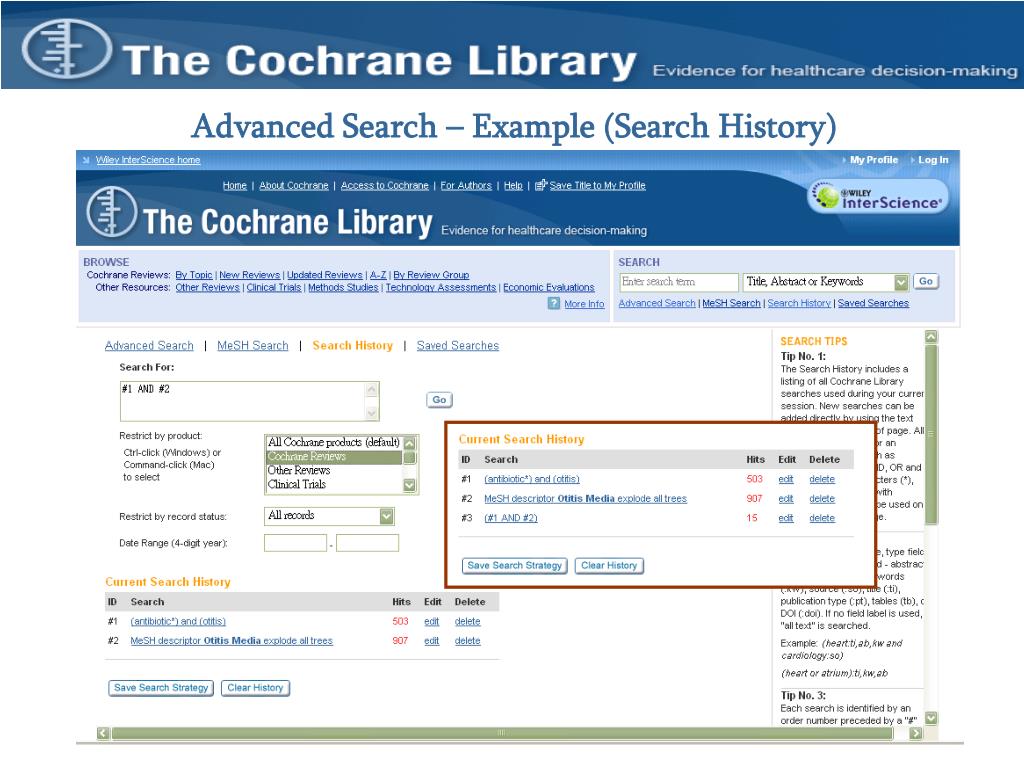Open Help in the top navigation

tap(513, 185)
